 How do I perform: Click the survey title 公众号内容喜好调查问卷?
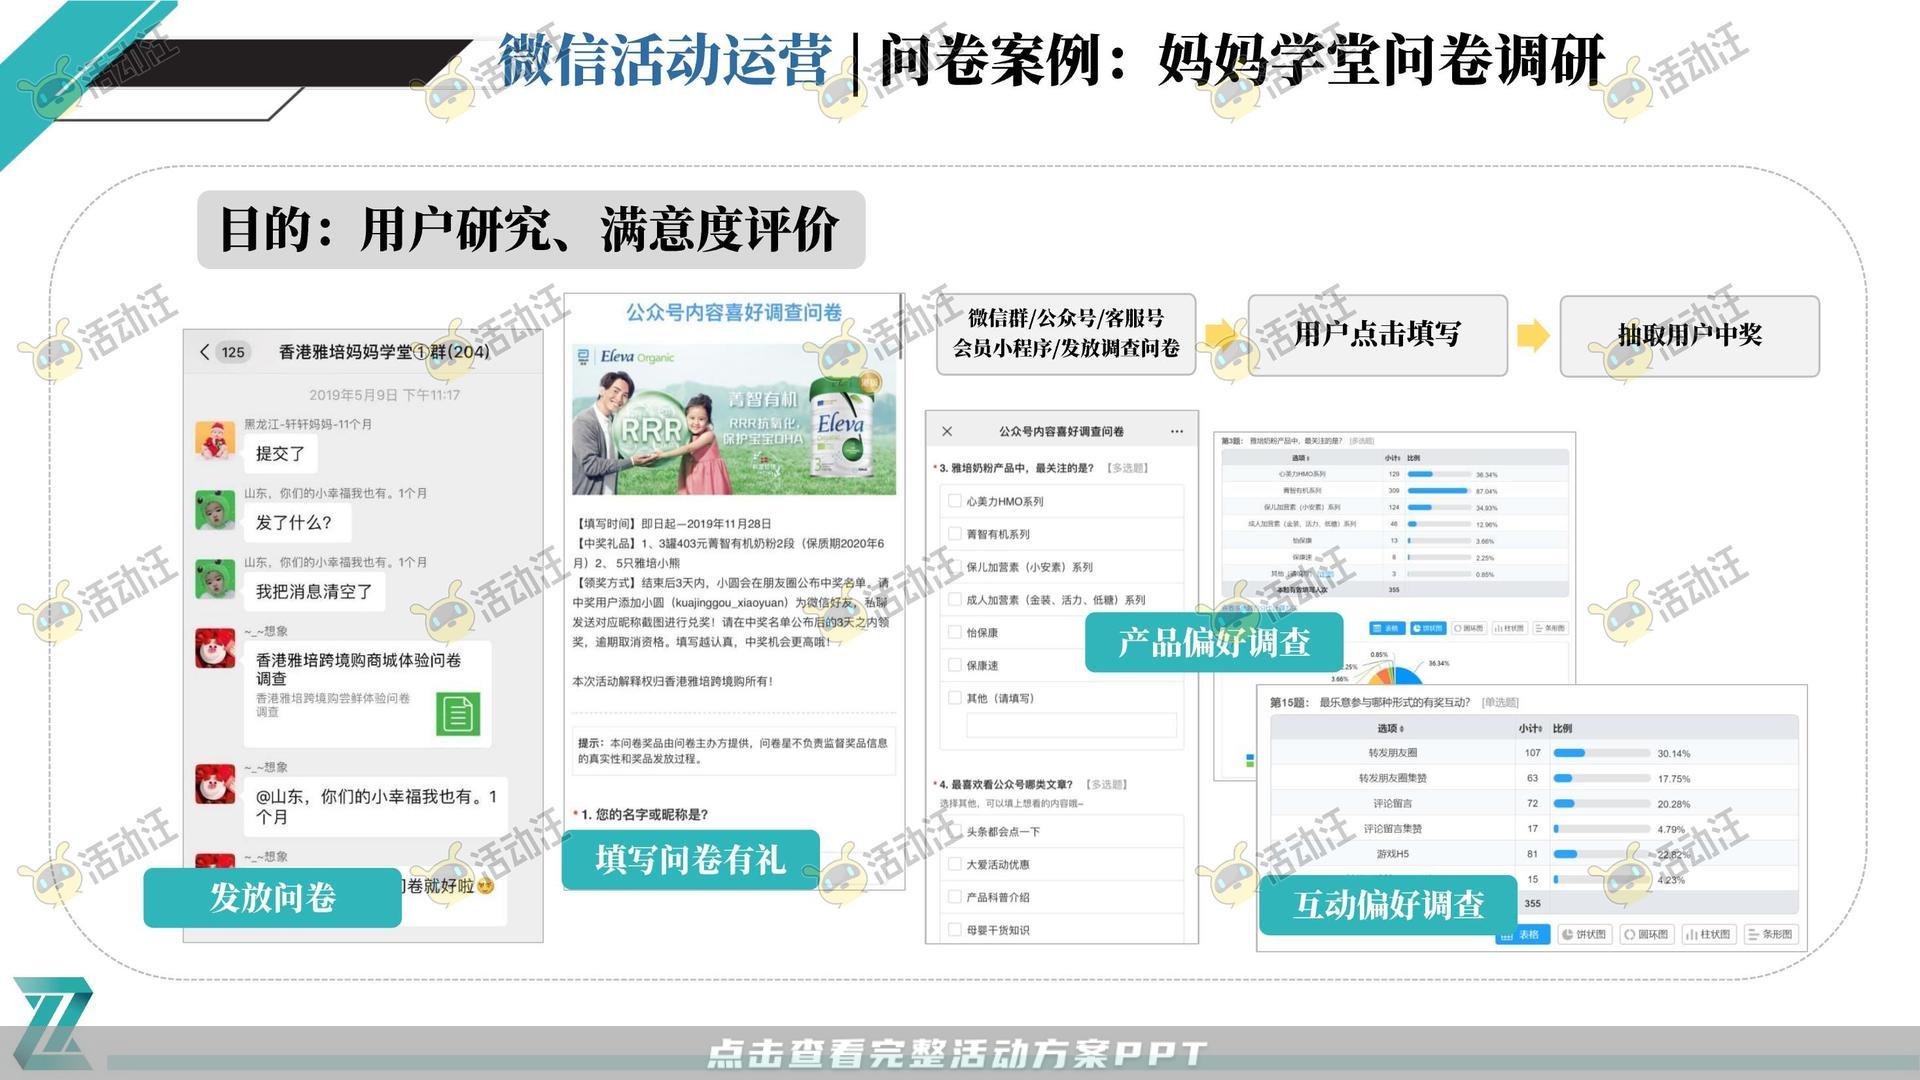coord(733,313)
